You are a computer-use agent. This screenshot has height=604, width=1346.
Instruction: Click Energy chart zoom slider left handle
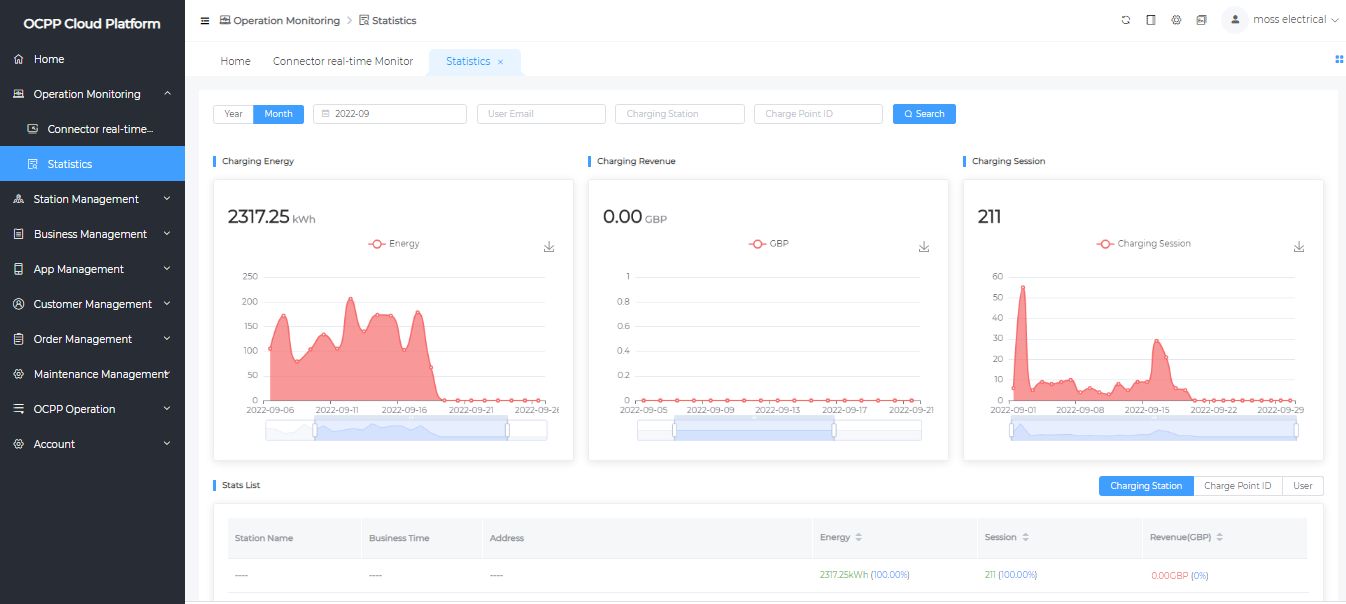(x=314, y=430)
